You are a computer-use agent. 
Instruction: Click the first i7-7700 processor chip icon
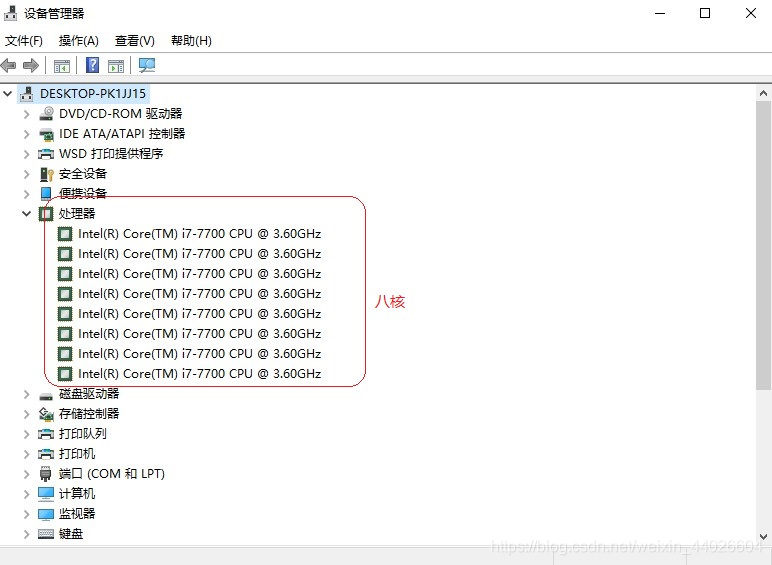[x=65, y=234]
